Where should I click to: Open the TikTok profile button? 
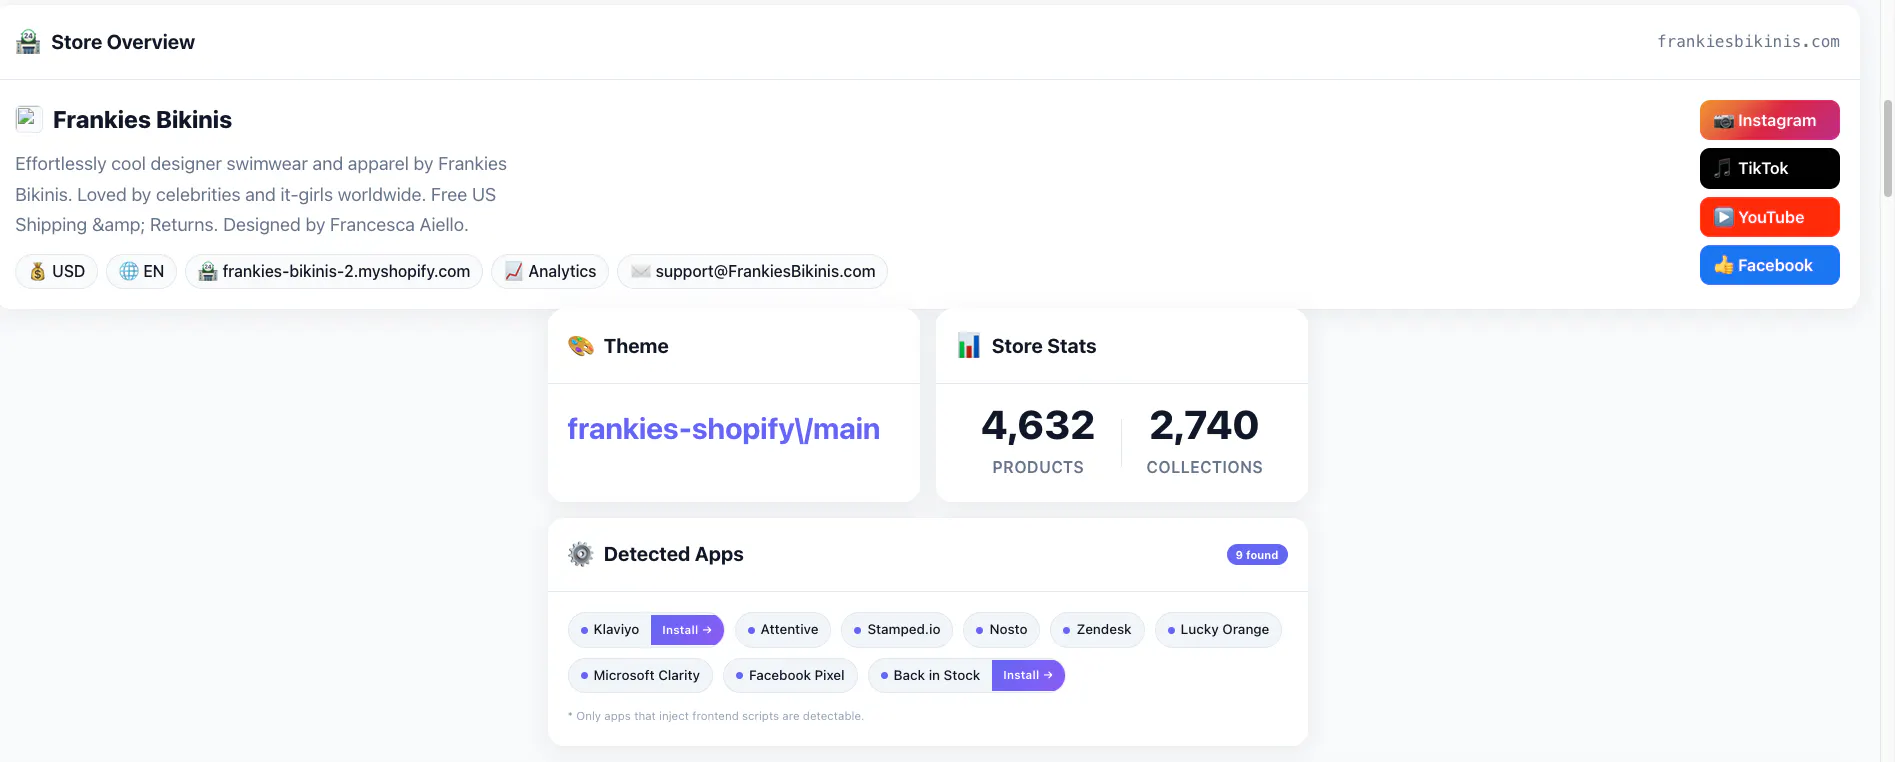click(x=1769, y=168)
